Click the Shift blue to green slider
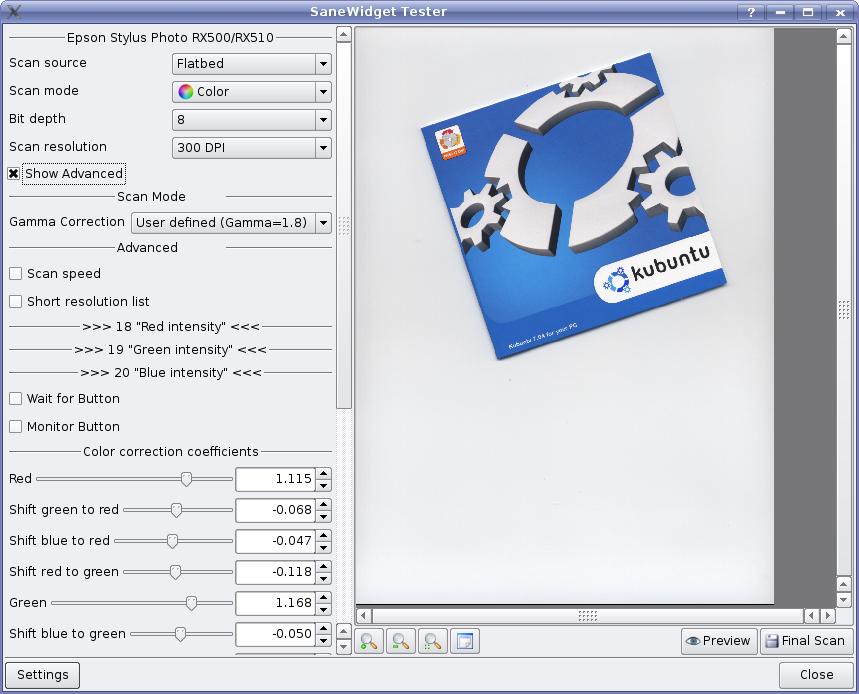The image size is (859, 694). pyautogui.click(x=181, y=634)
